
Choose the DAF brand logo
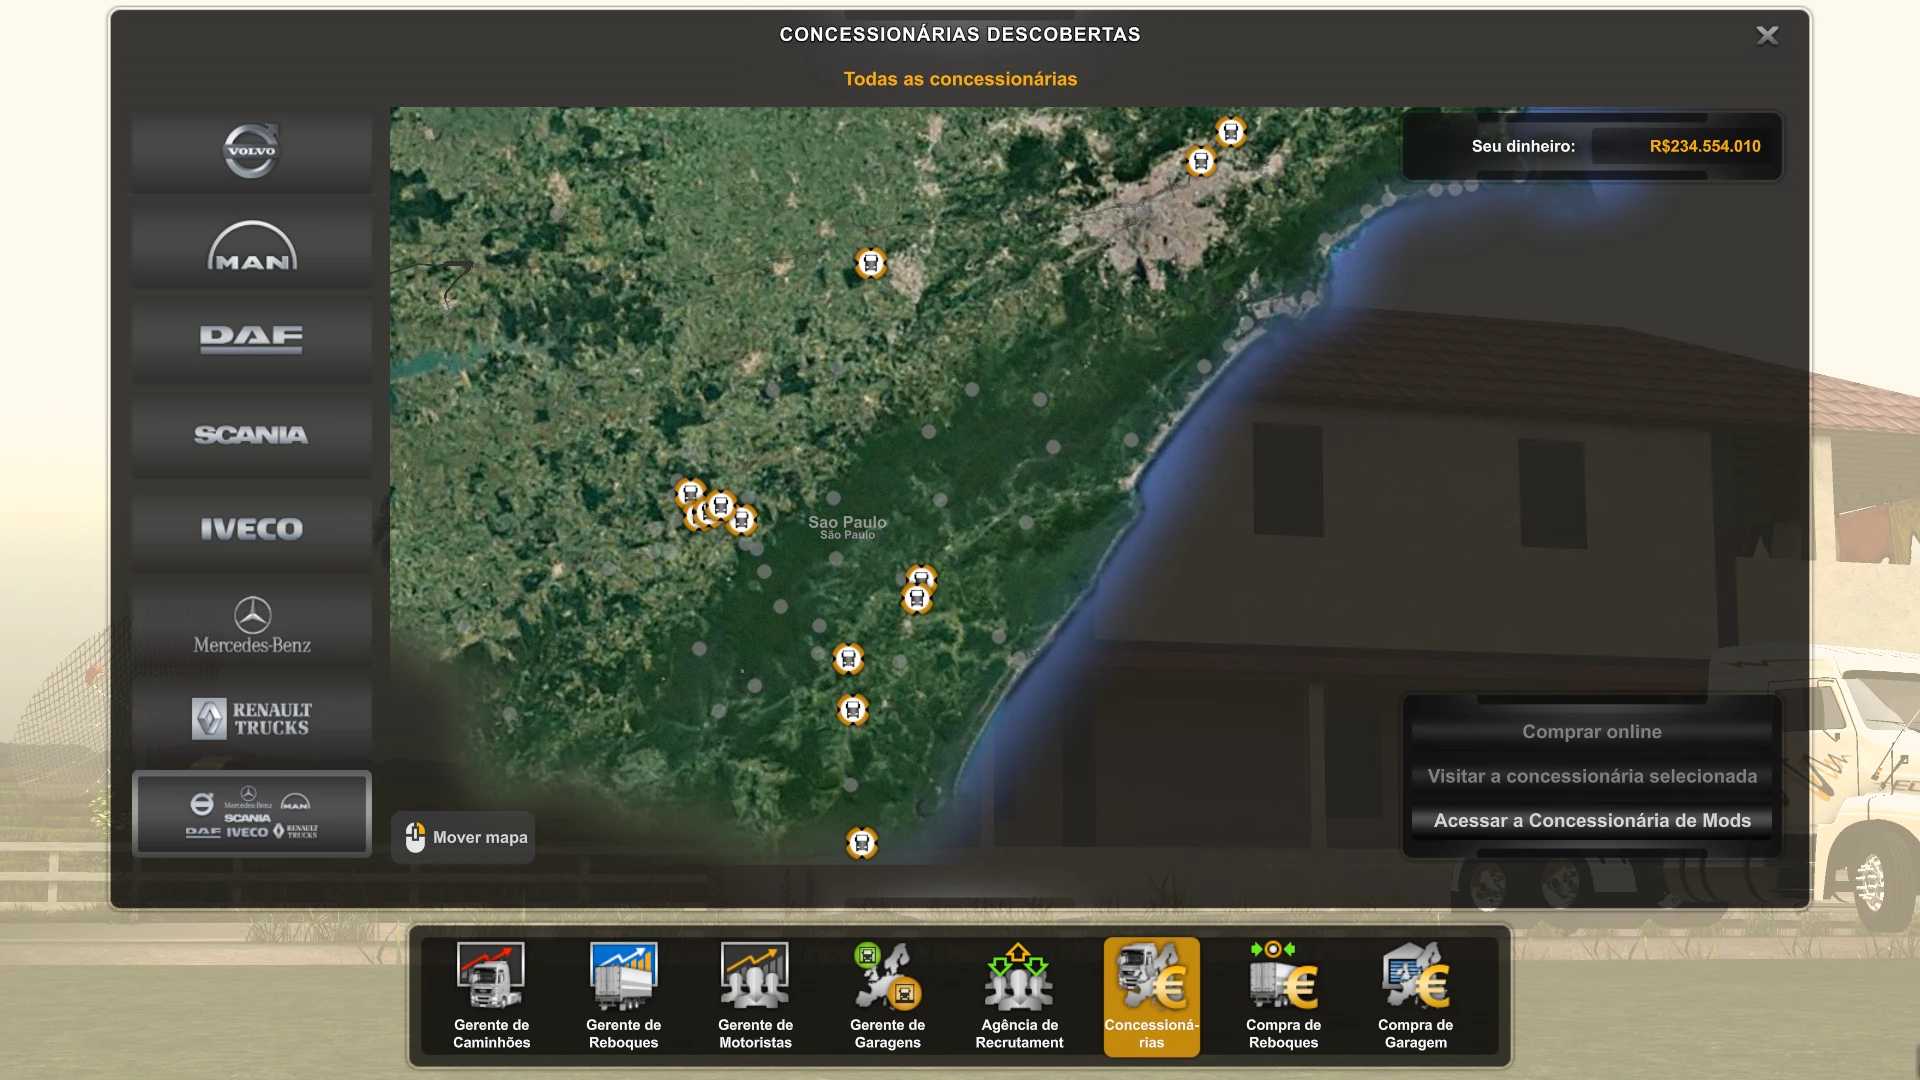pyautogui.click(x=251, y=339)
